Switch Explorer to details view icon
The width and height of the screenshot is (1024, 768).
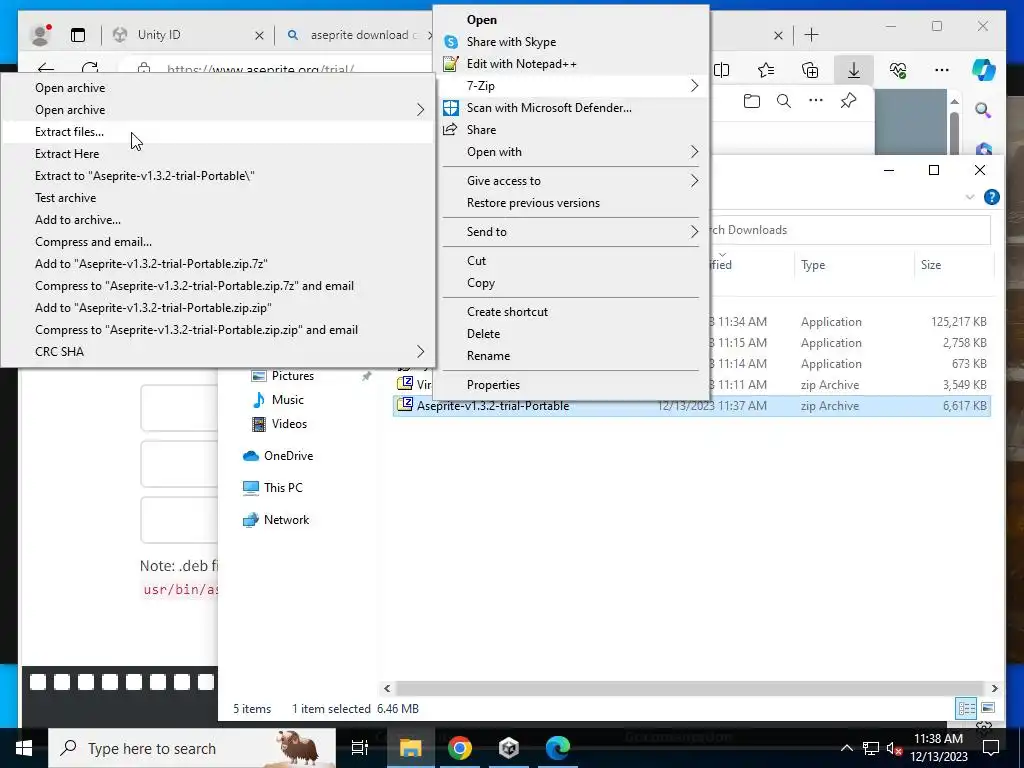(967, 708)
